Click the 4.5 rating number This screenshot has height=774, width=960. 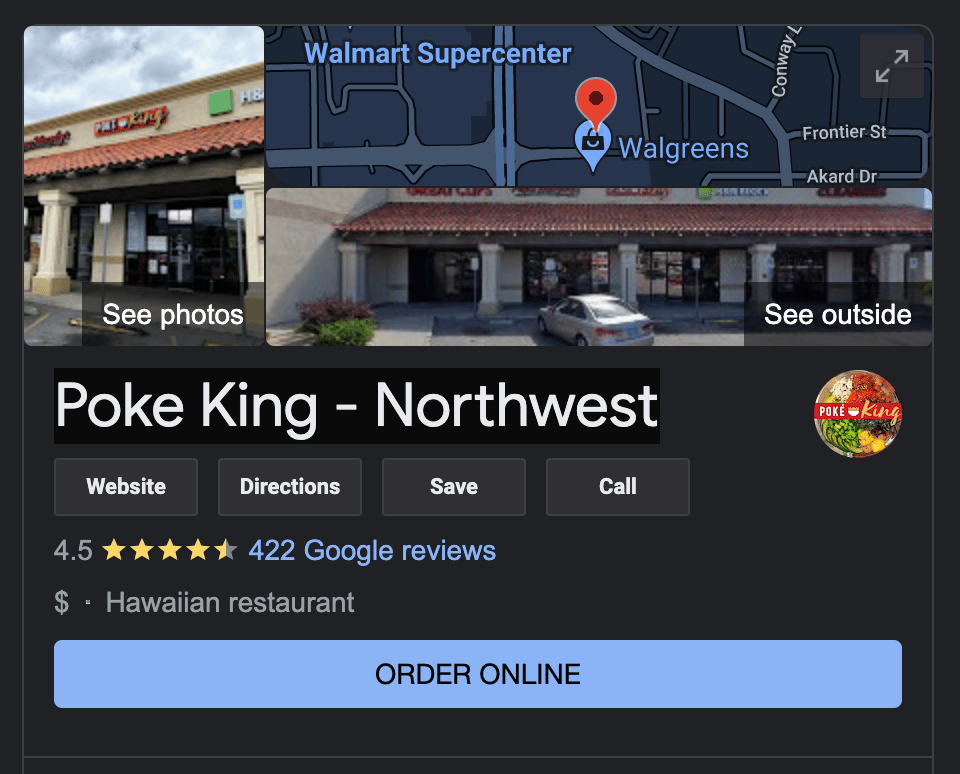(73, 550)
